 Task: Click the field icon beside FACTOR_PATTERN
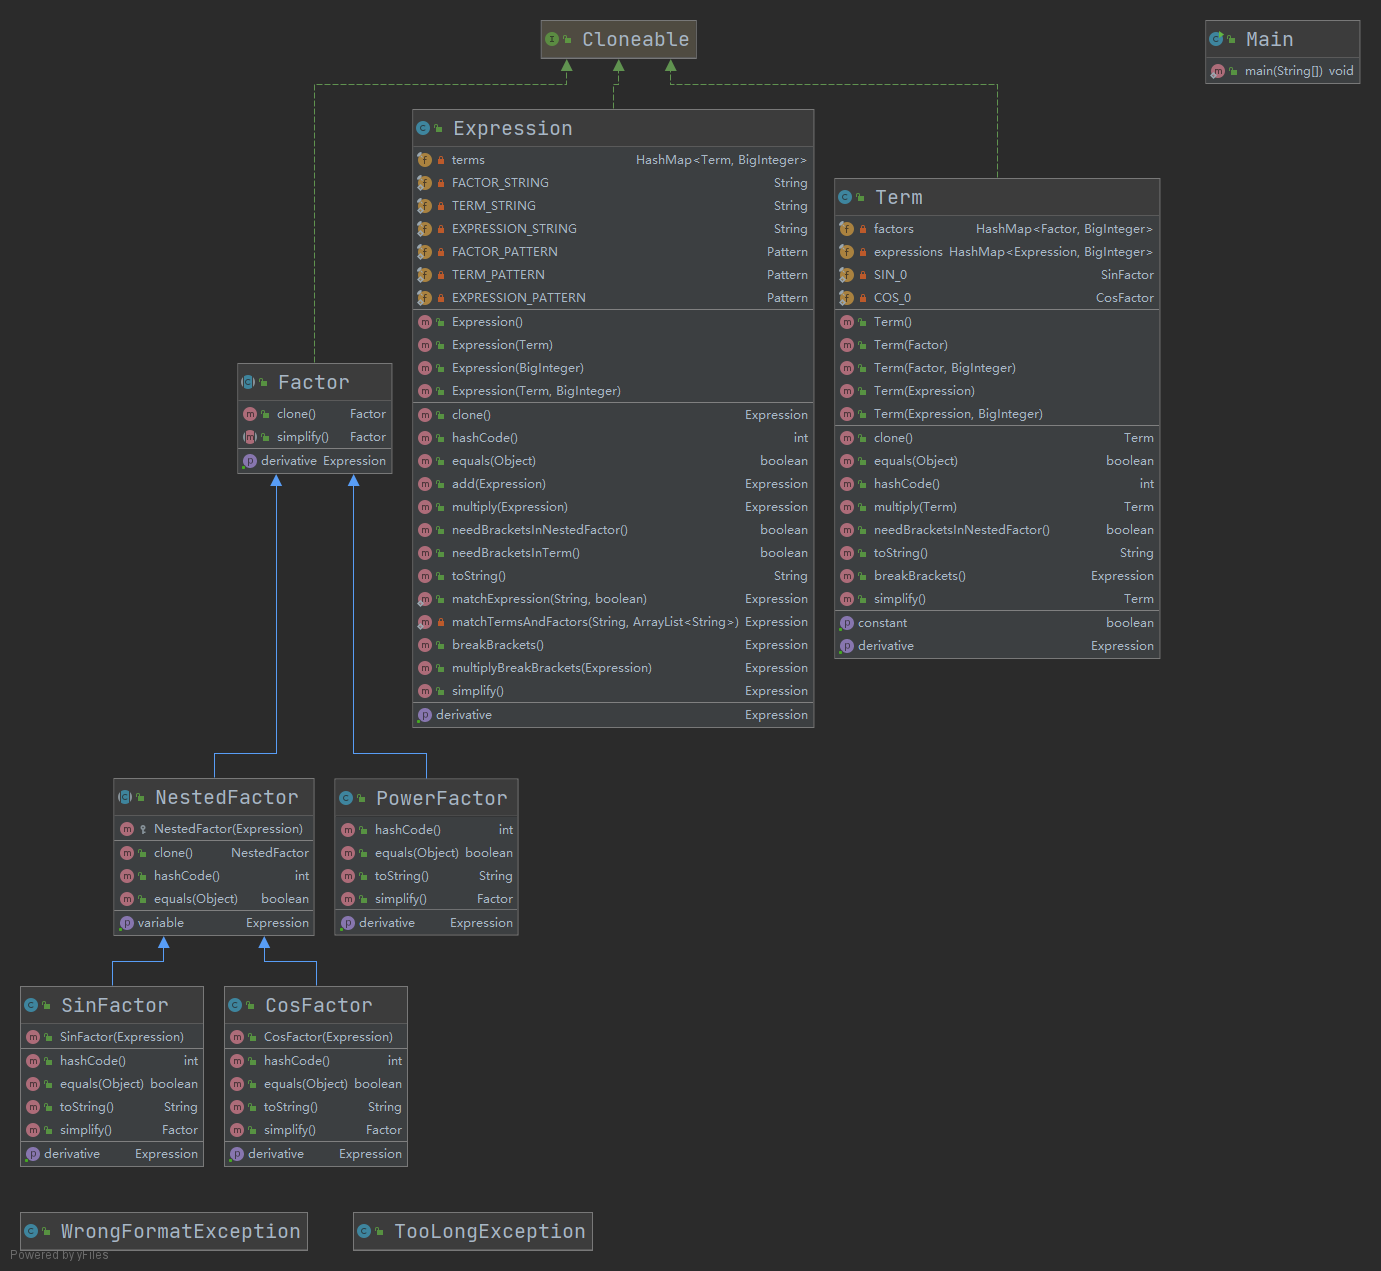pos(424,252)
